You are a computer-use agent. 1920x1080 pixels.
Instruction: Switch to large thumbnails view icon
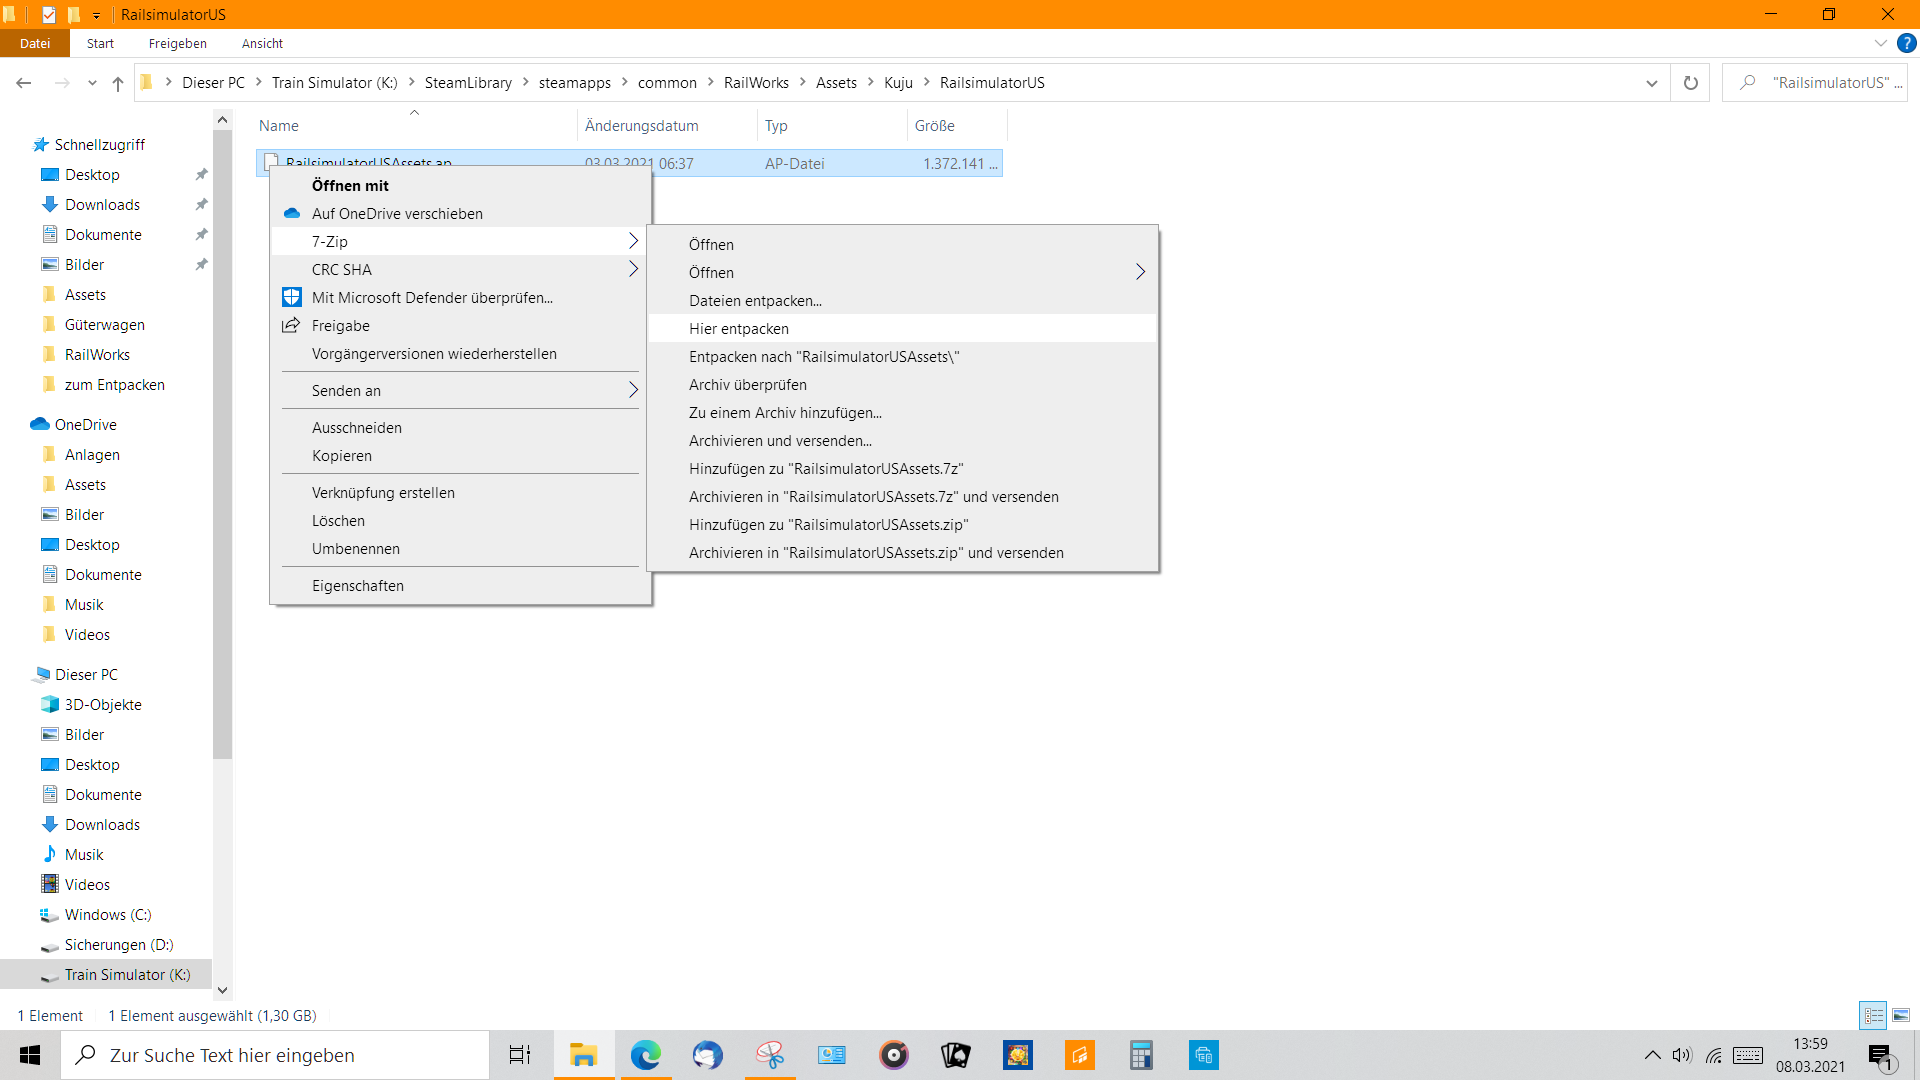pyautogui.click(x=1901, y=1015)
